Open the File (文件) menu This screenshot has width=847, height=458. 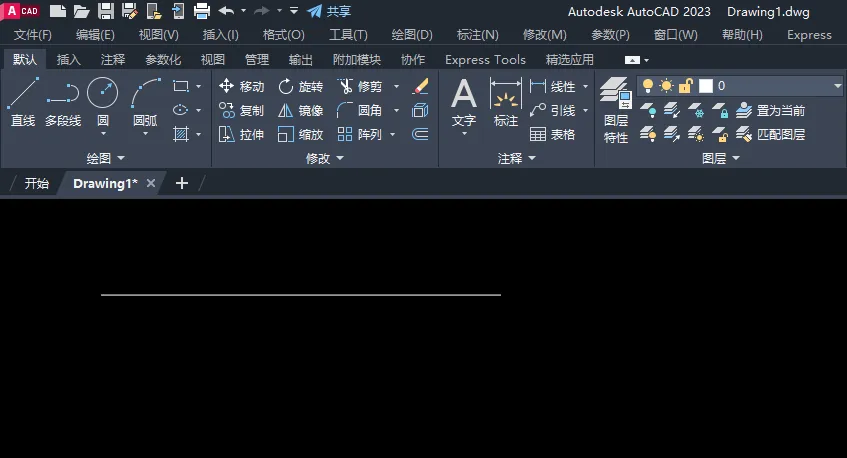pos(32,35)
